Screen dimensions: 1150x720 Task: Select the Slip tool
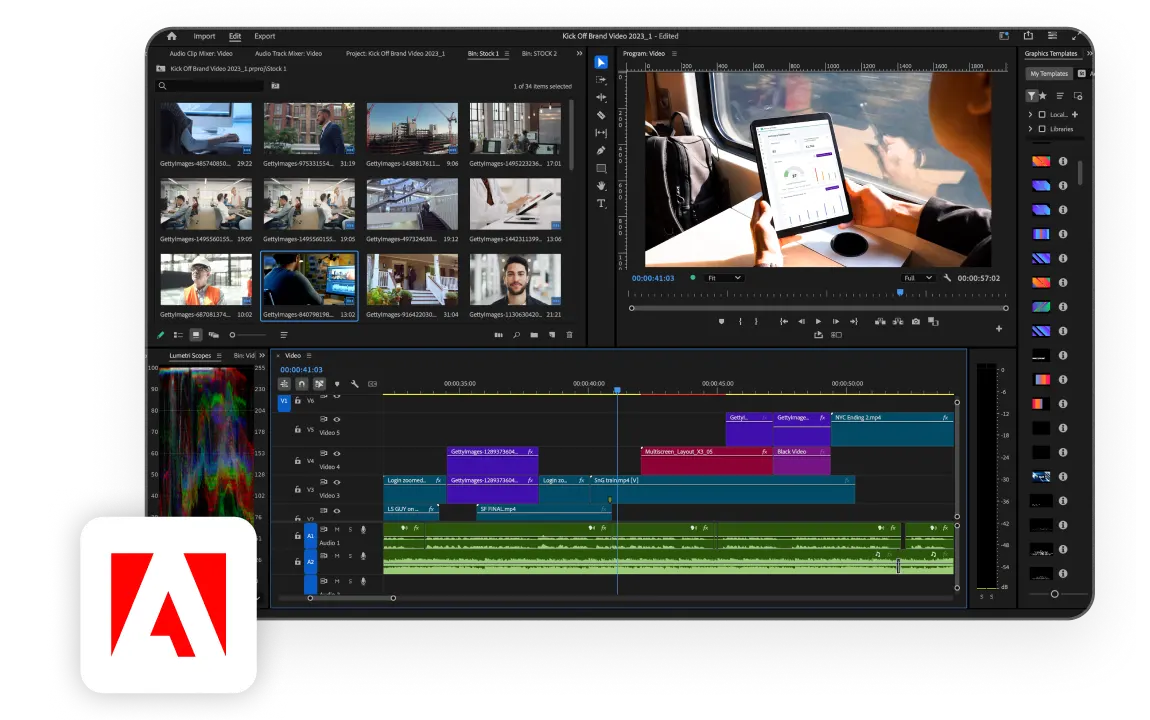pyautogui.click(x=601, y=133)
